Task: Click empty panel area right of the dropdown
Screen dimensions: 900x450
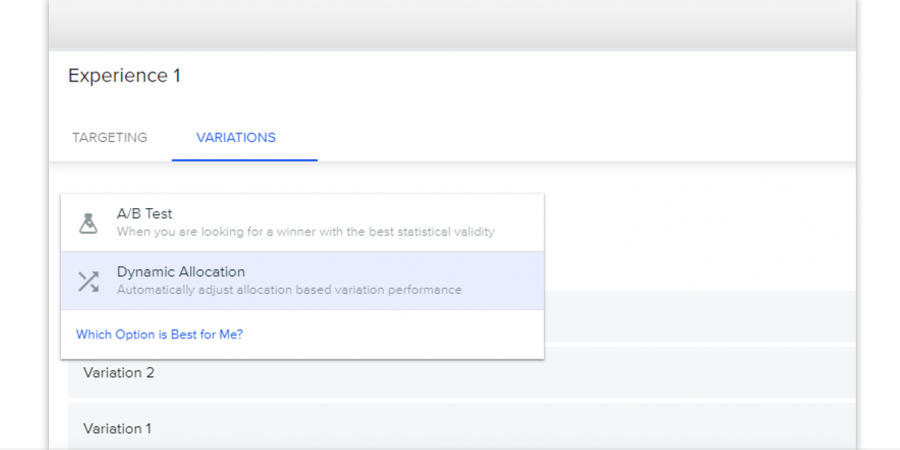Action: pos(700,230)
